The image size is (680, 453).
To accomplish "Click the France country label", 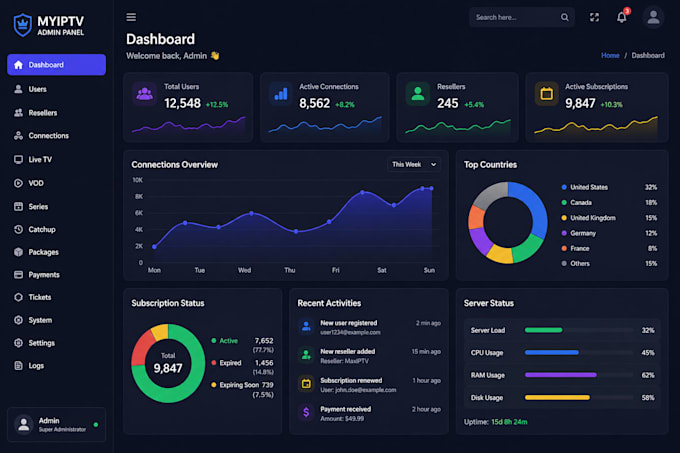I will (579, 248).
